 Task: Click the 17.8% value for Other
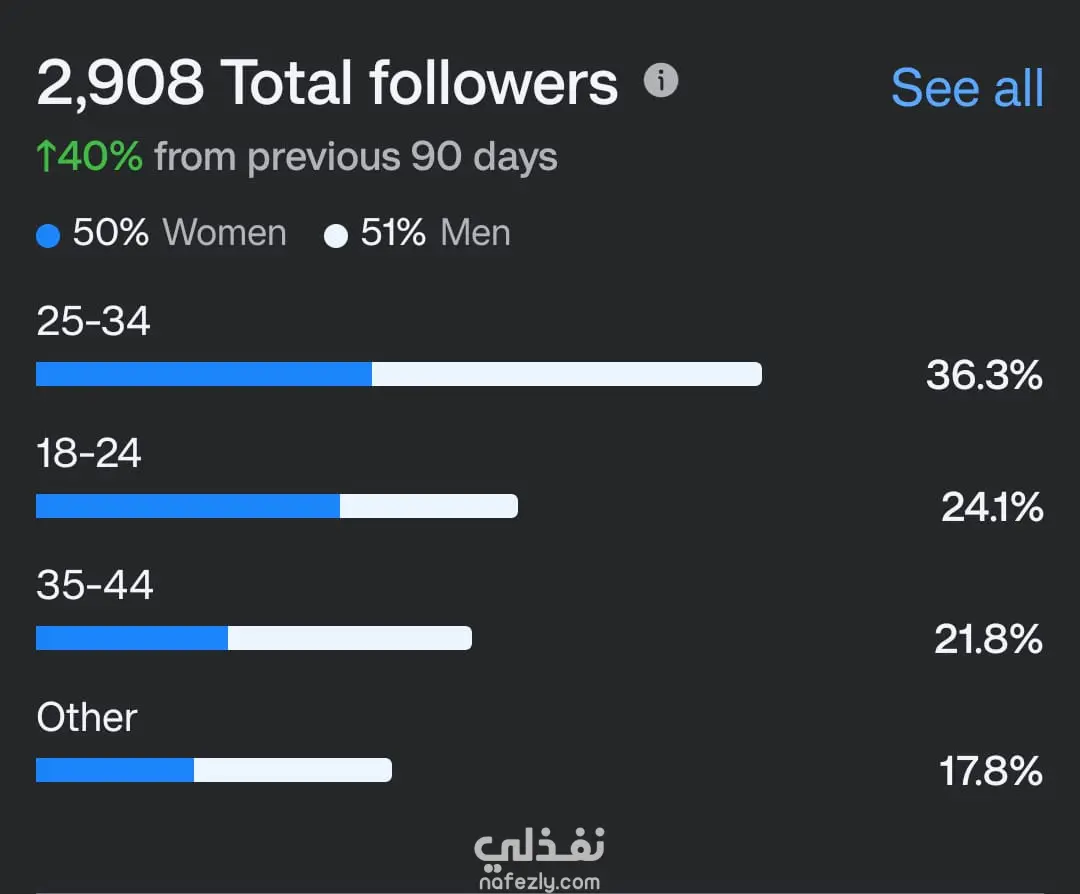(x=990, y=771)
